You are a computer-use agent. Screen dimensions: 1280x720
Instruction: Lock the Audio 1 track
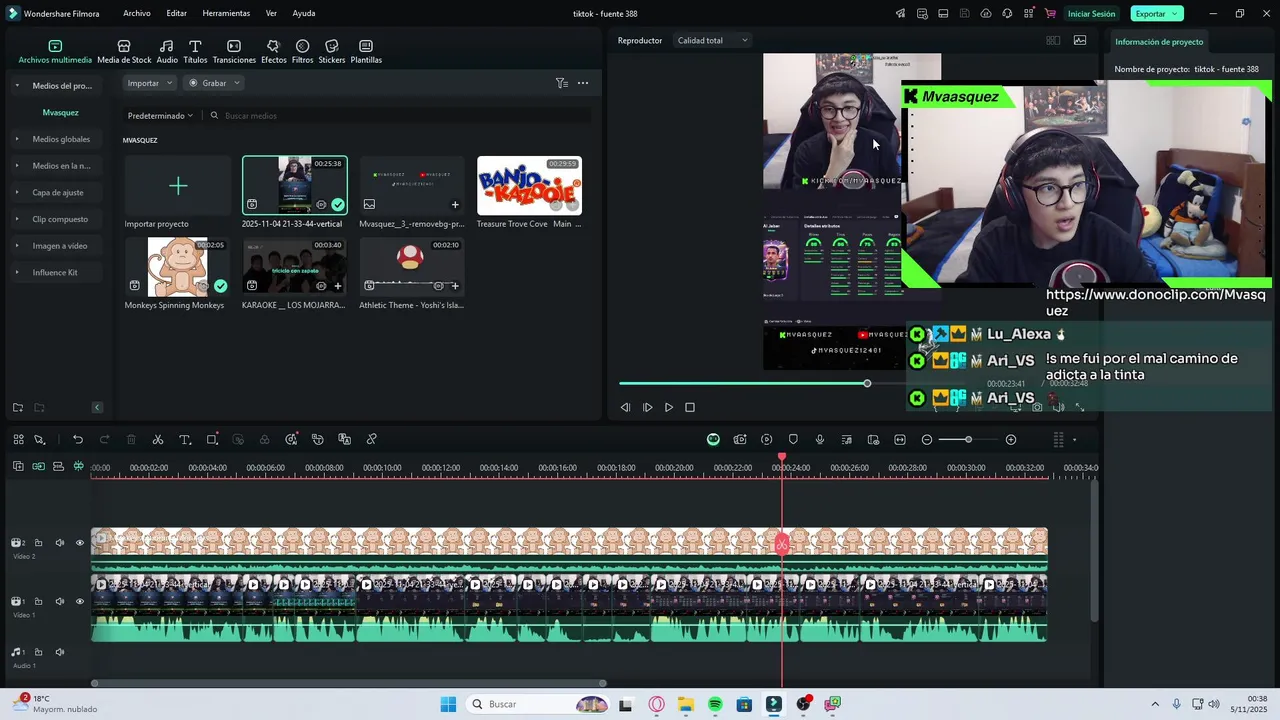(x=39, y=652)
